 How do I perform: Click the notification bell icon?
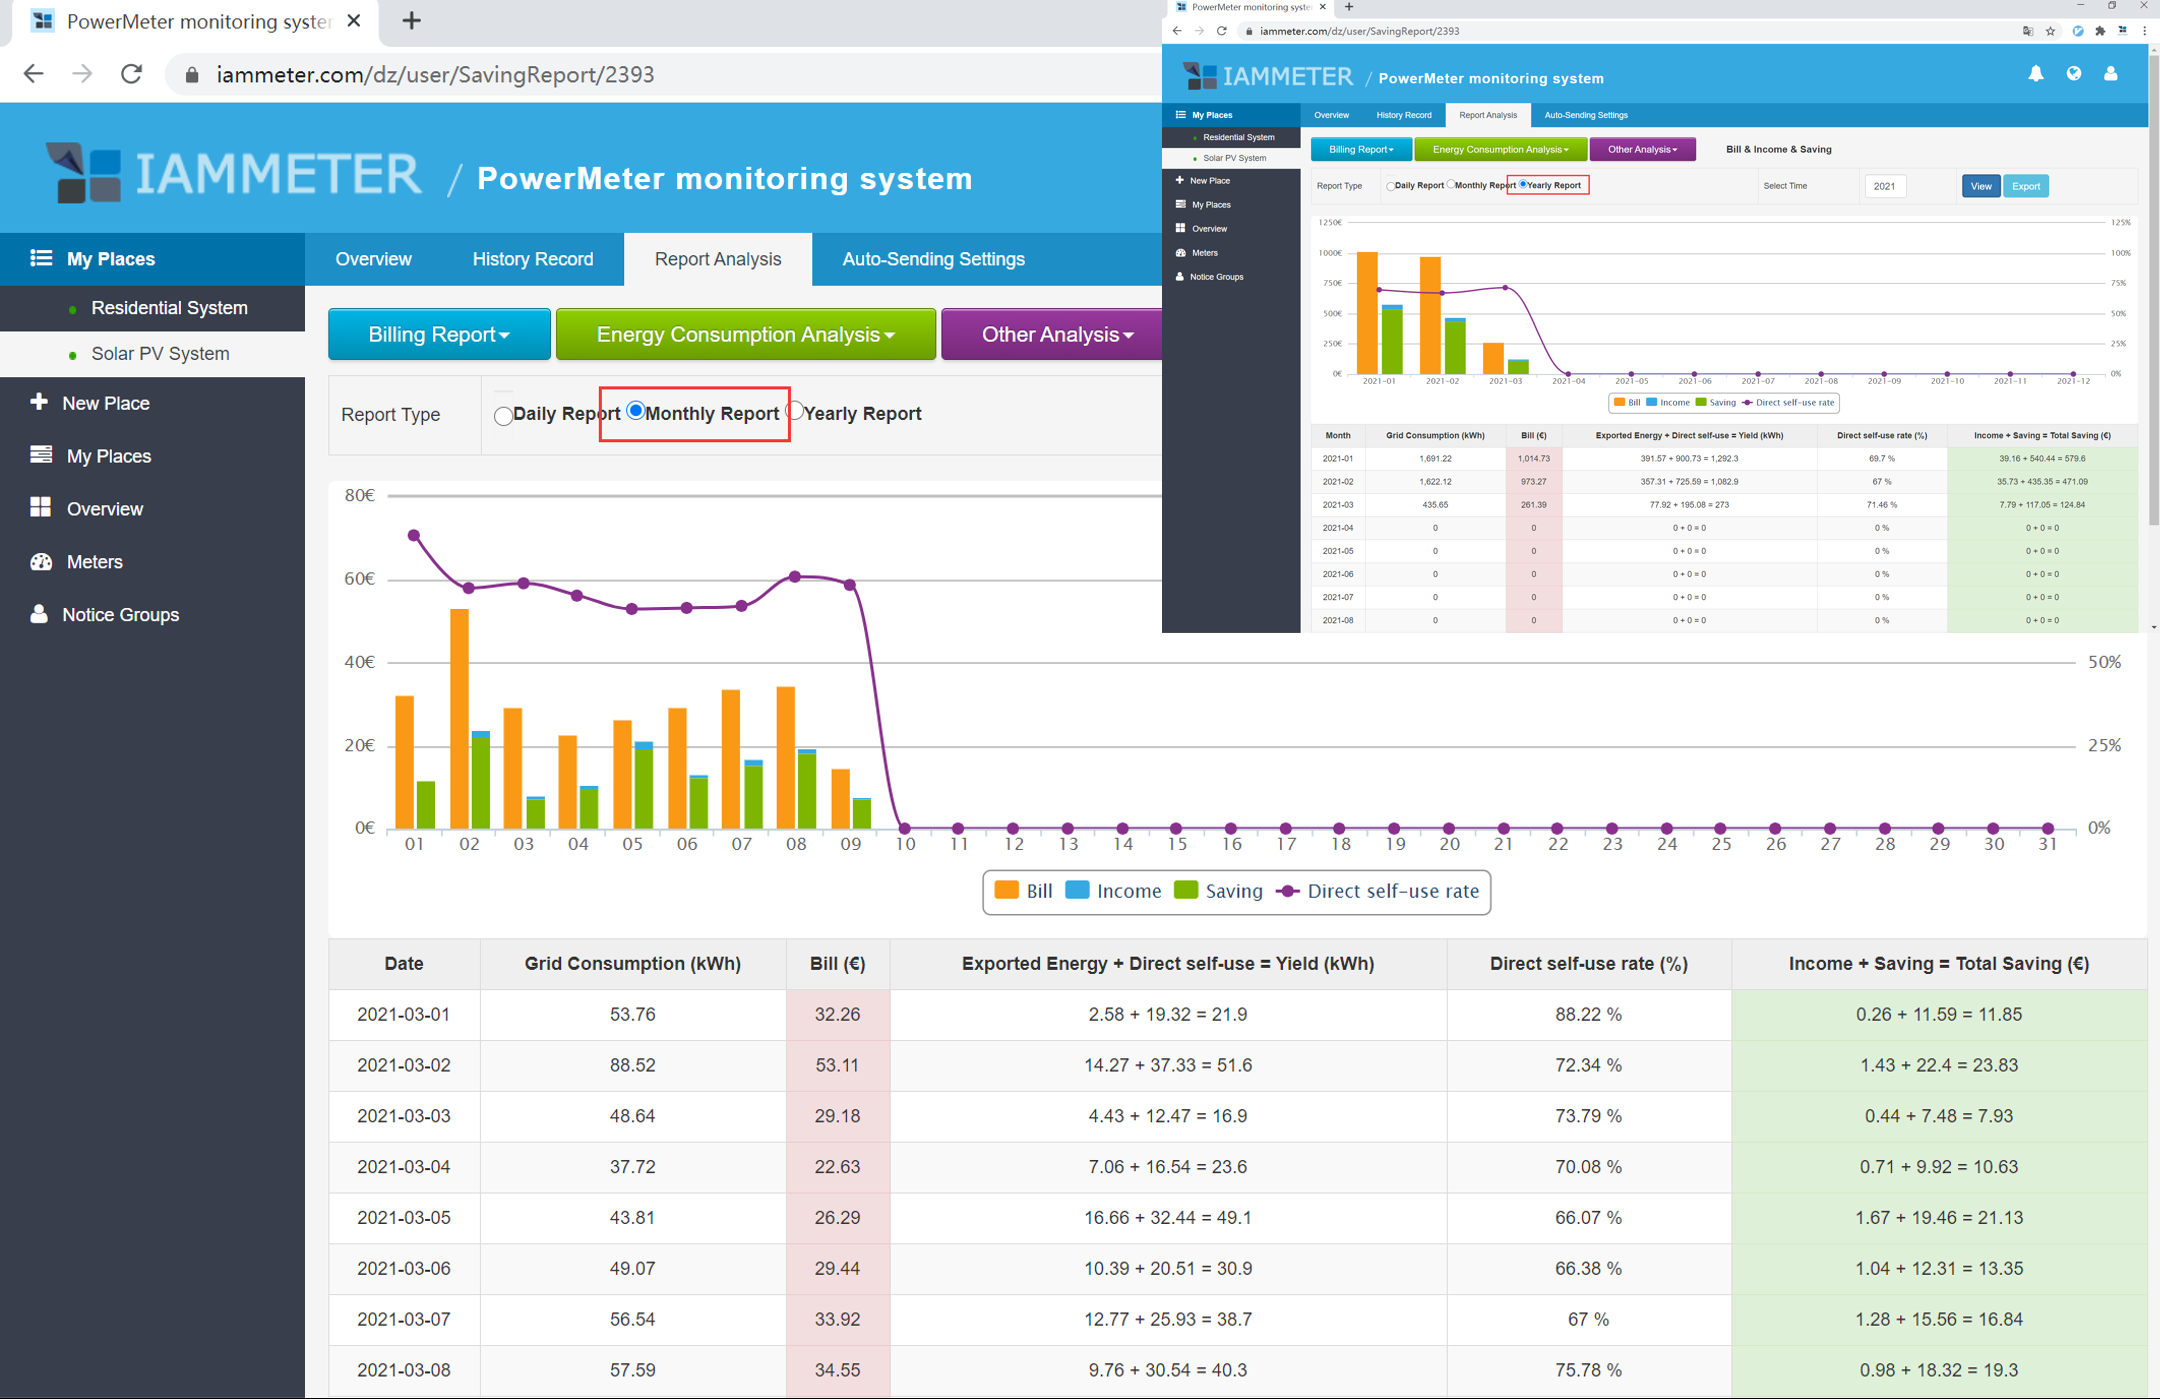2035,74
